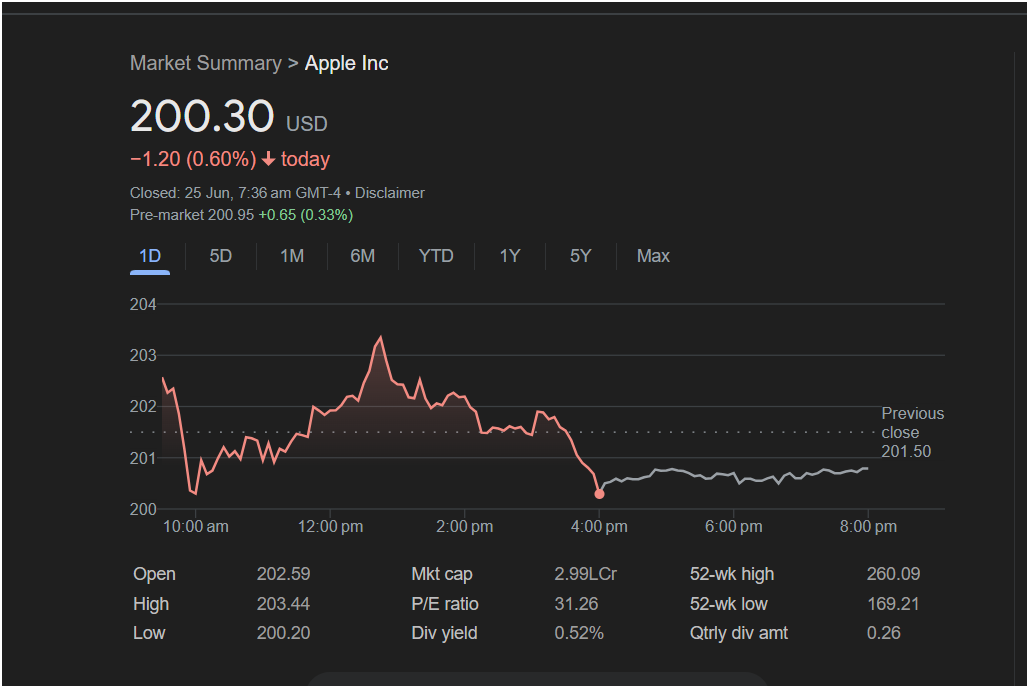Screen dimensions: 1029x688
Task: Click the 8:00 pm axis label
Action: pos(868,527)
